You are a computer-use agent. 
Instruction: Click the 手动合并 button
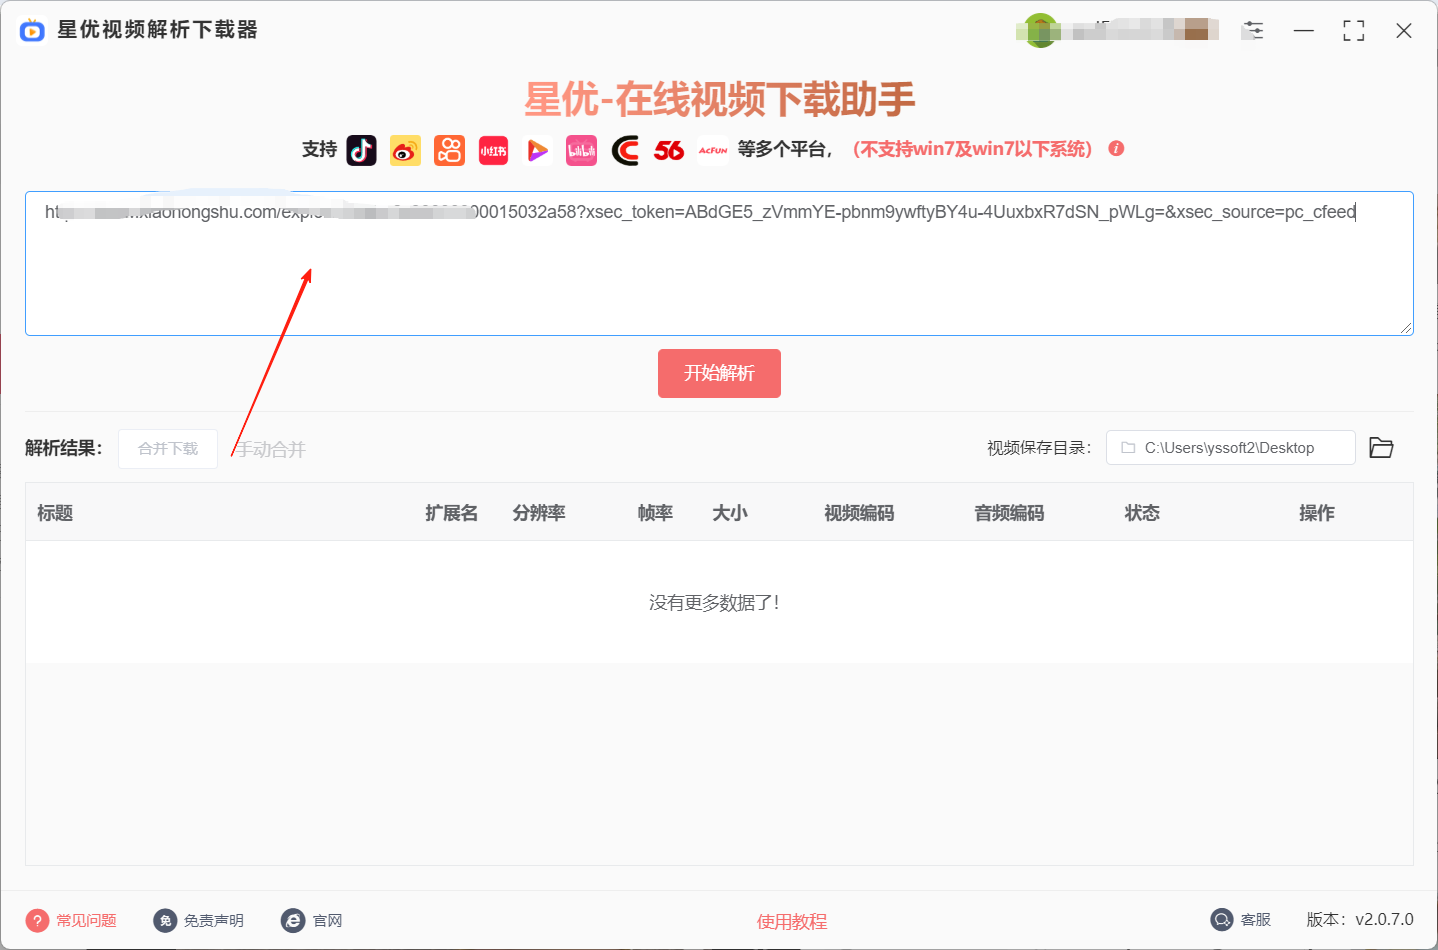pos(271,449)
